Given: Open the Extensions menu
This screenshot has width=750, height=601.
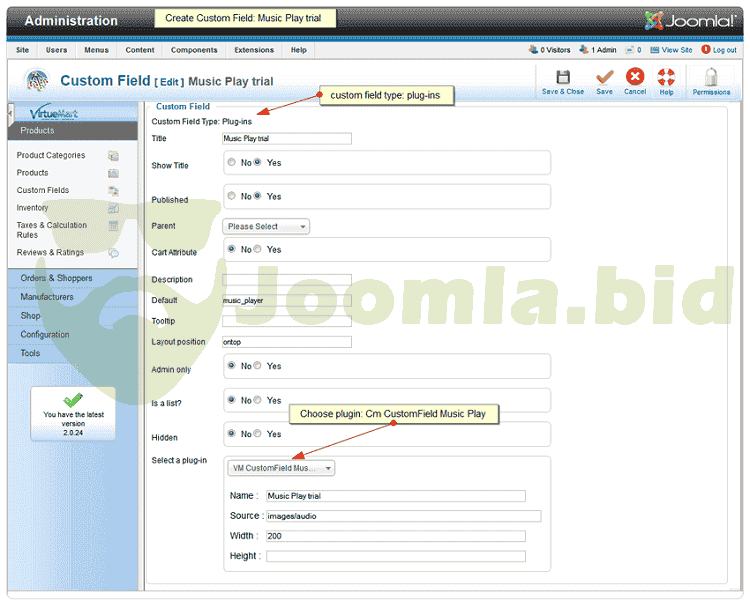Looking at the screenshot, I should click(x=254, y=50).
